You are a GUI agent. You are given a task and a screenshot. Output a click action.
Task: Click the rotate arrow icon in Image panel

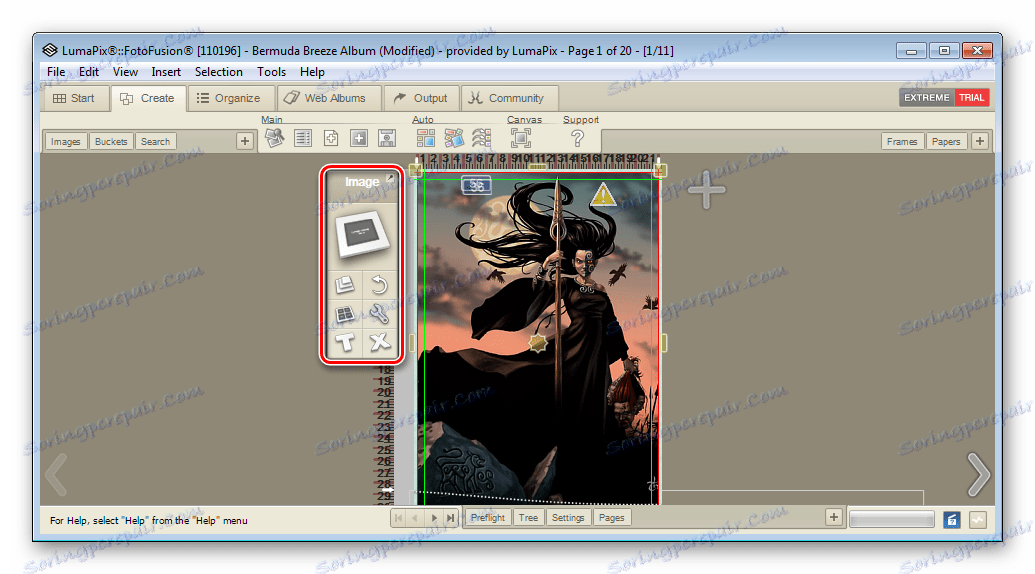tap(380, 284)
